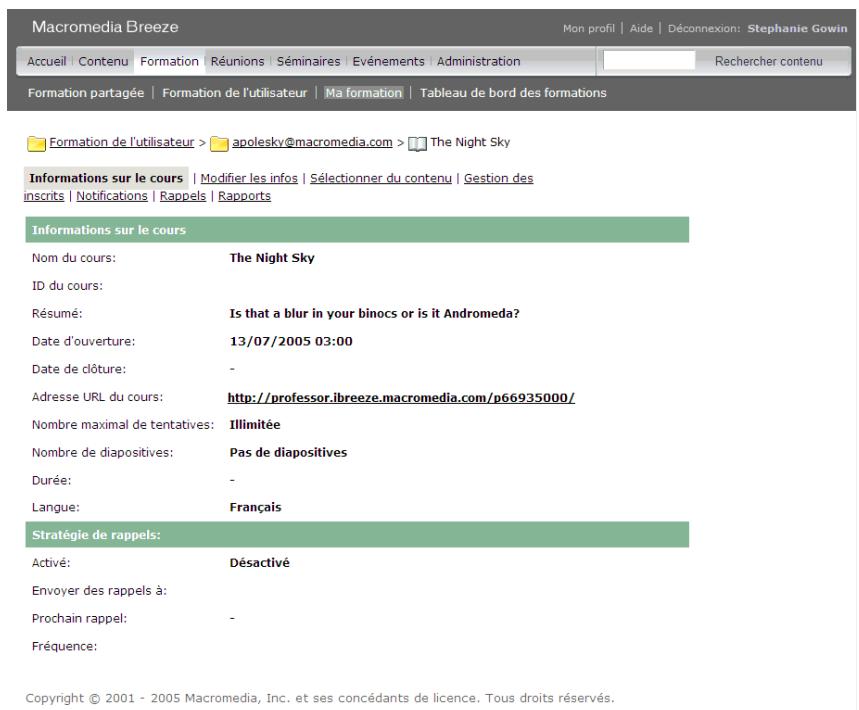The height and width of the screenshot is (710, 859).
Task: Click the folder icon before apolesky@macromedia.com
Action: (219, 143)
